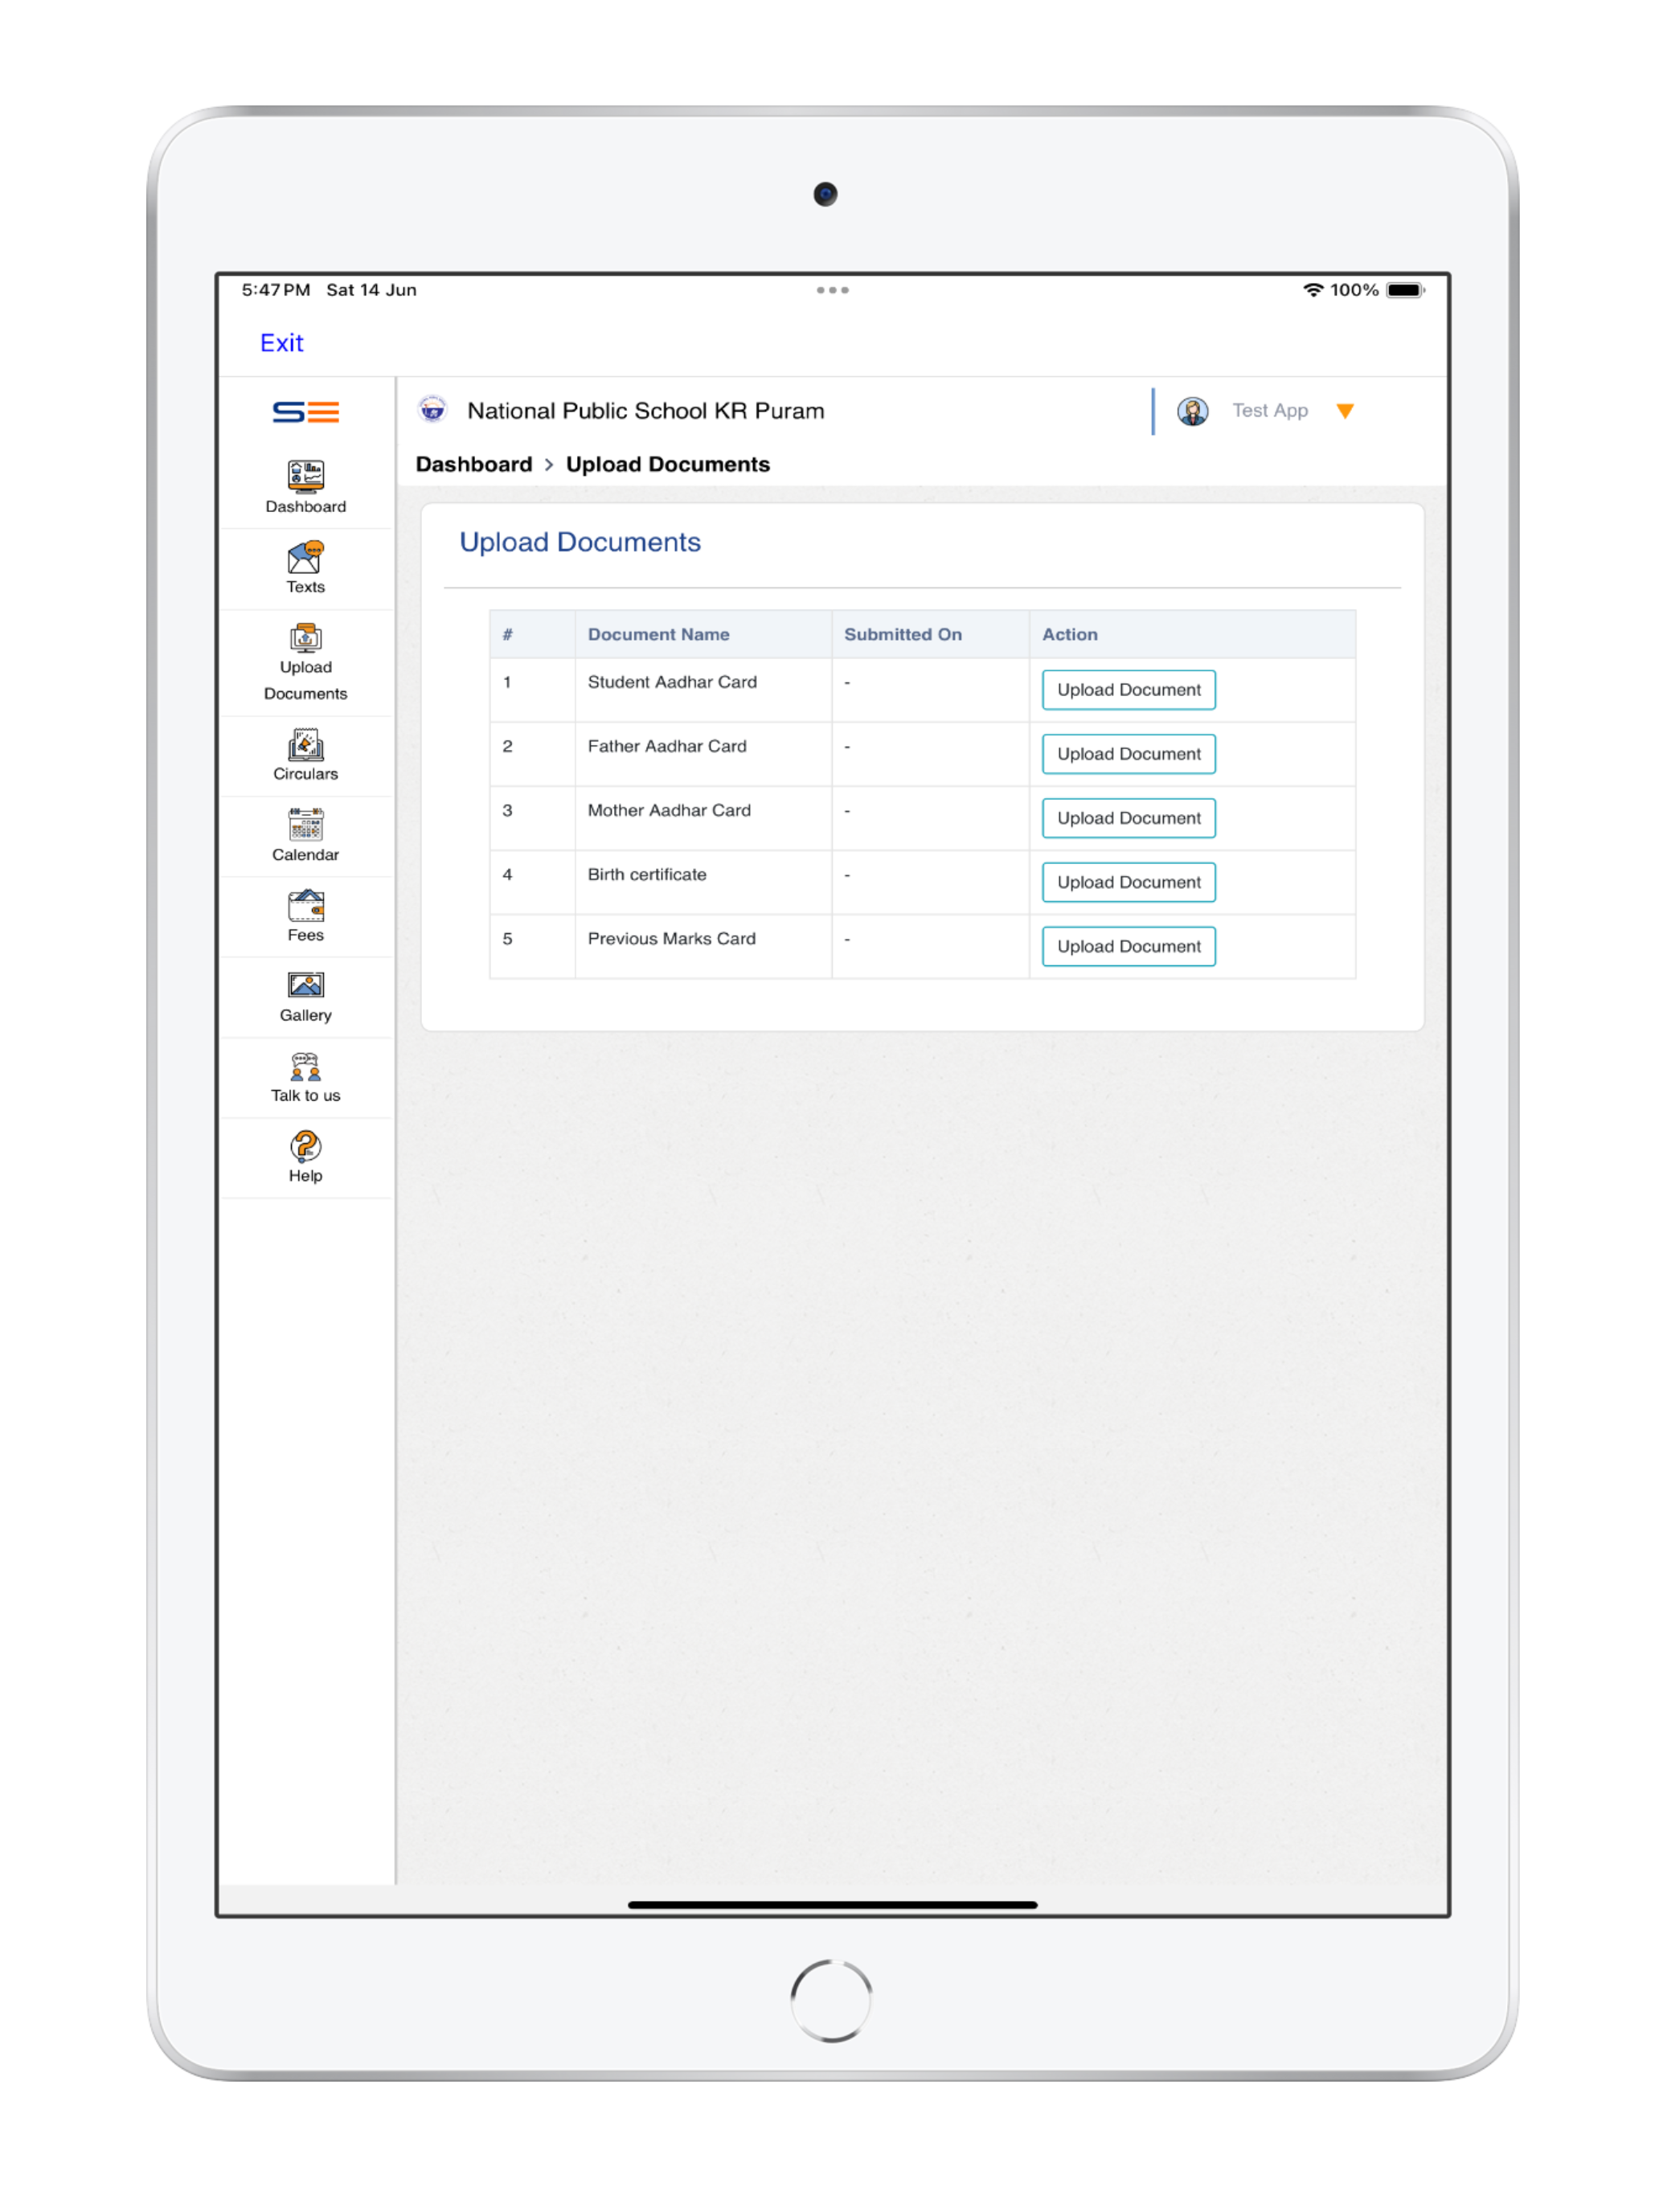Image resolution: width=1659 pixels, height=2212 pixels.
Task: Click National Public School KR Puram title
Action: click(x=646, y=411)
